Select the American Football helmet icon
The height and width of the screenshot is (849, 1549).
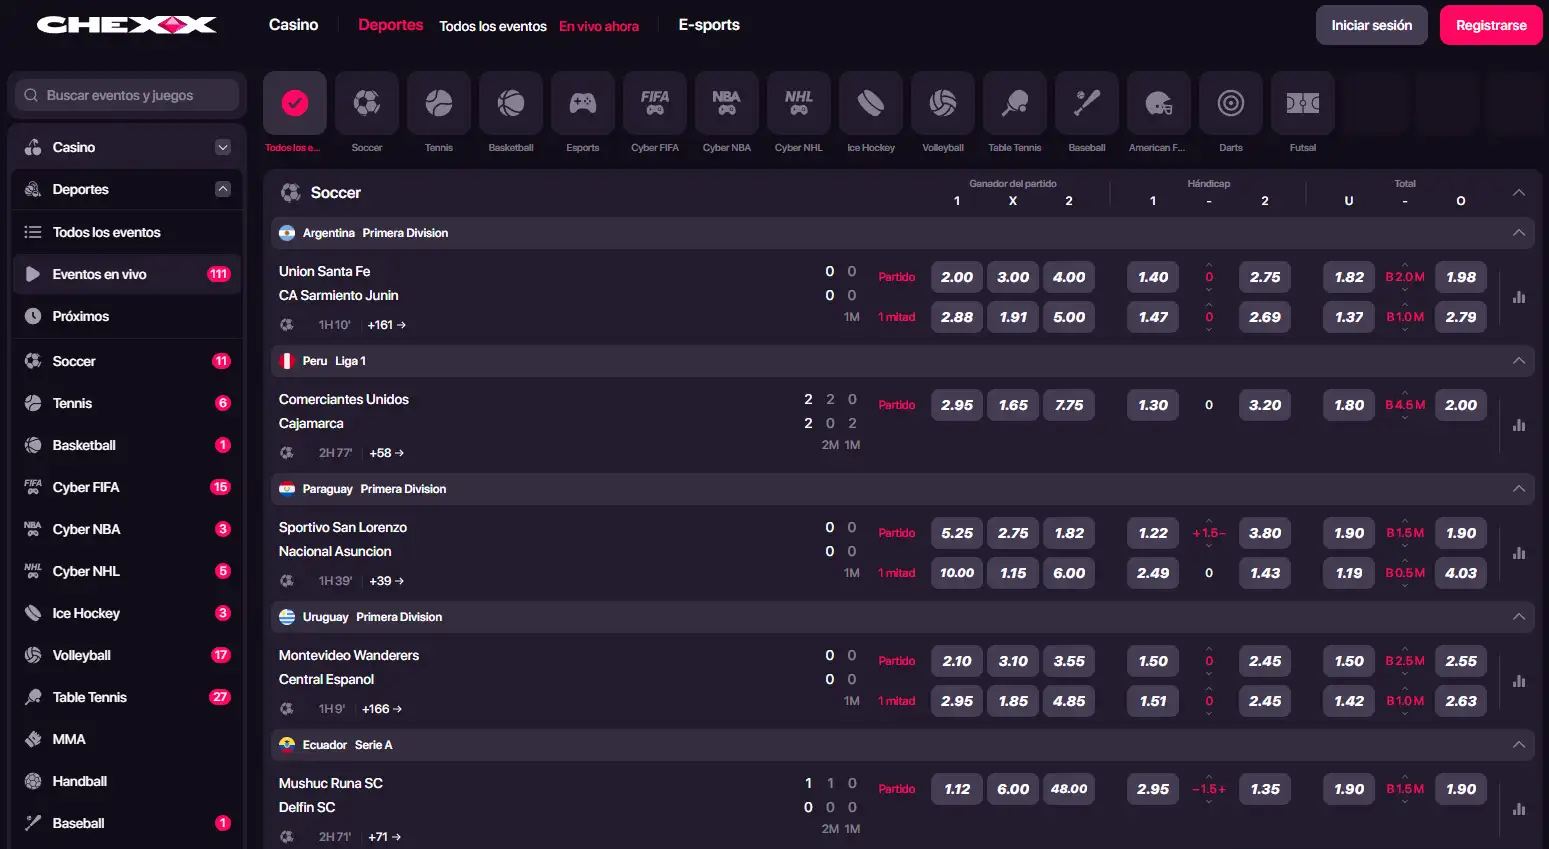point(1159,103)
